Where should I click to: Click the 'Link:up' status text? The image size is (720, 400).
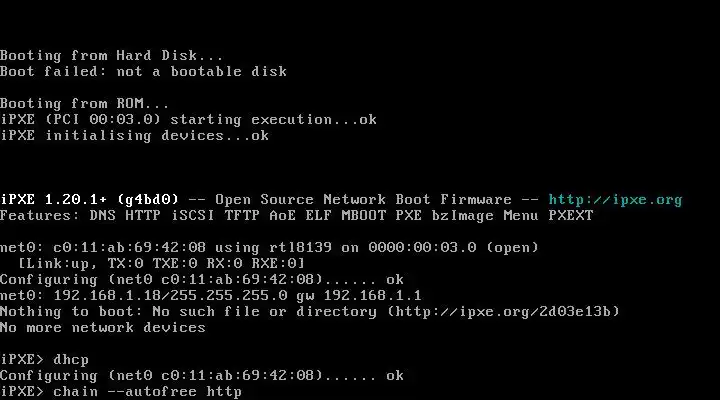(x=58, y=263)
